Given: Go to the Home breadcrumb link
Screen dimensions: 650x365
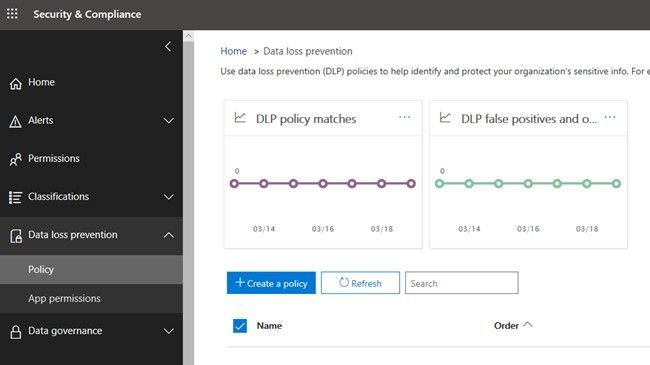Looking at the screenshot, I should [x=233, y=51].
